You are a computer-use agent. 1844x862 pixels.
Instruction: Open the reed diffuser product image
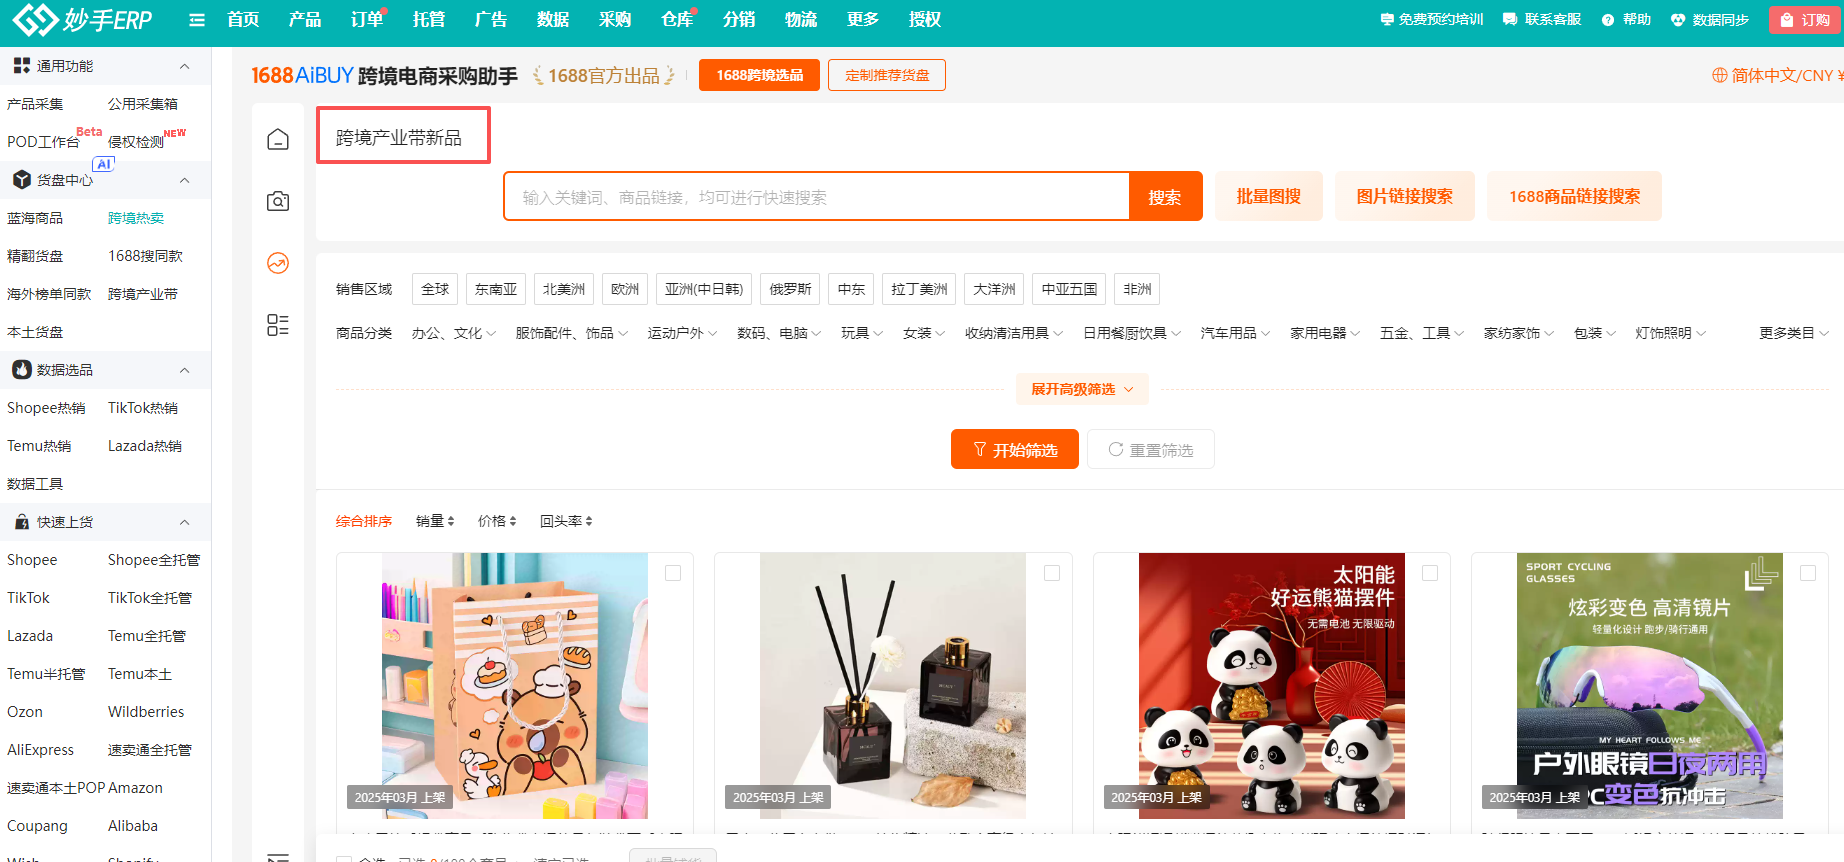click(893, 686)
